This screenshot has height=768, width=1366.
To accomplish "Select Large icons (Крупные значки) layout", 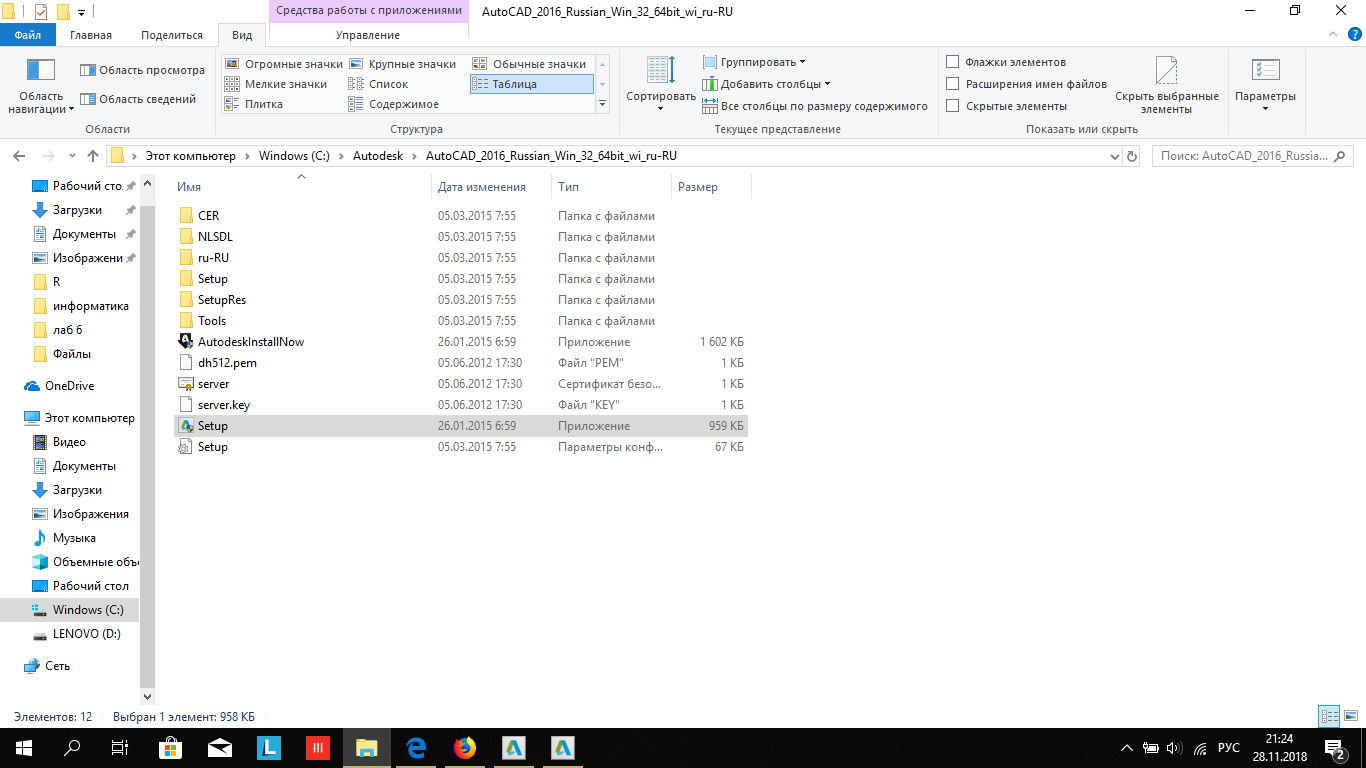I will coord(402,64).
